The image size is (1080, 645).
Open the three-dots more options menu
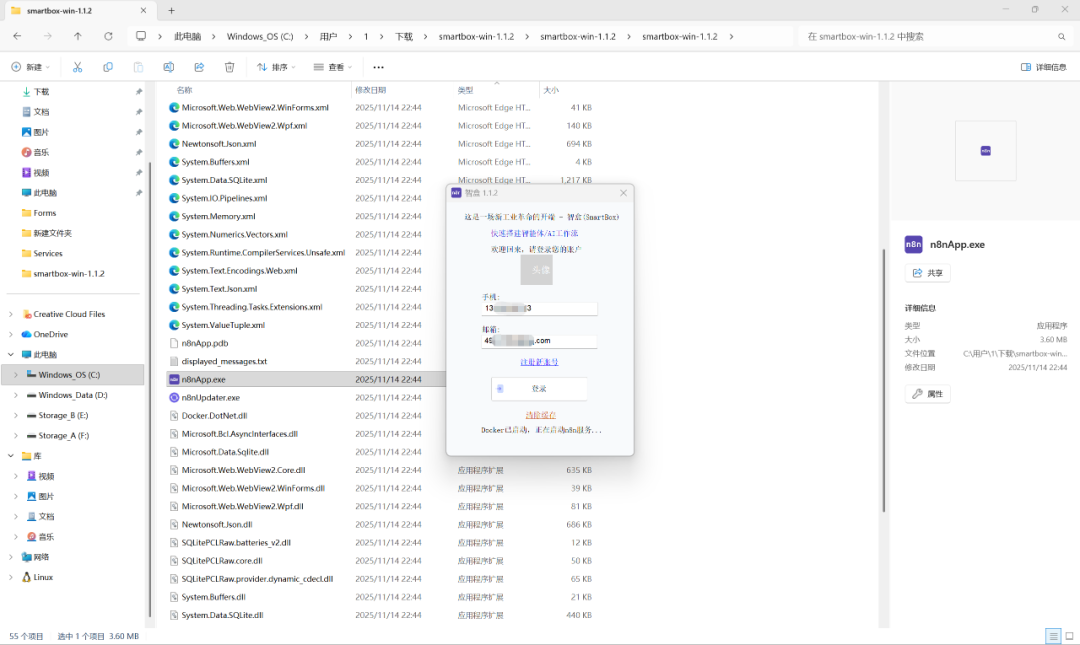[x=378, y=67]
